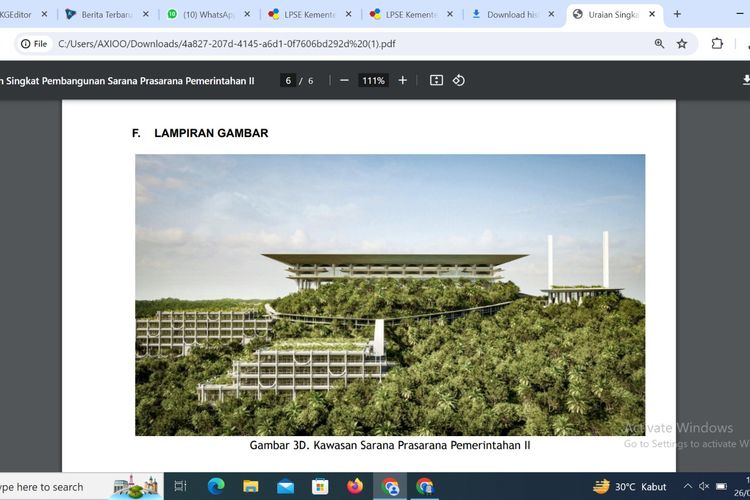Rotate the PDF document counterclockwise
The width and height of the screenshot is (750, 500).
coord(459,80)
